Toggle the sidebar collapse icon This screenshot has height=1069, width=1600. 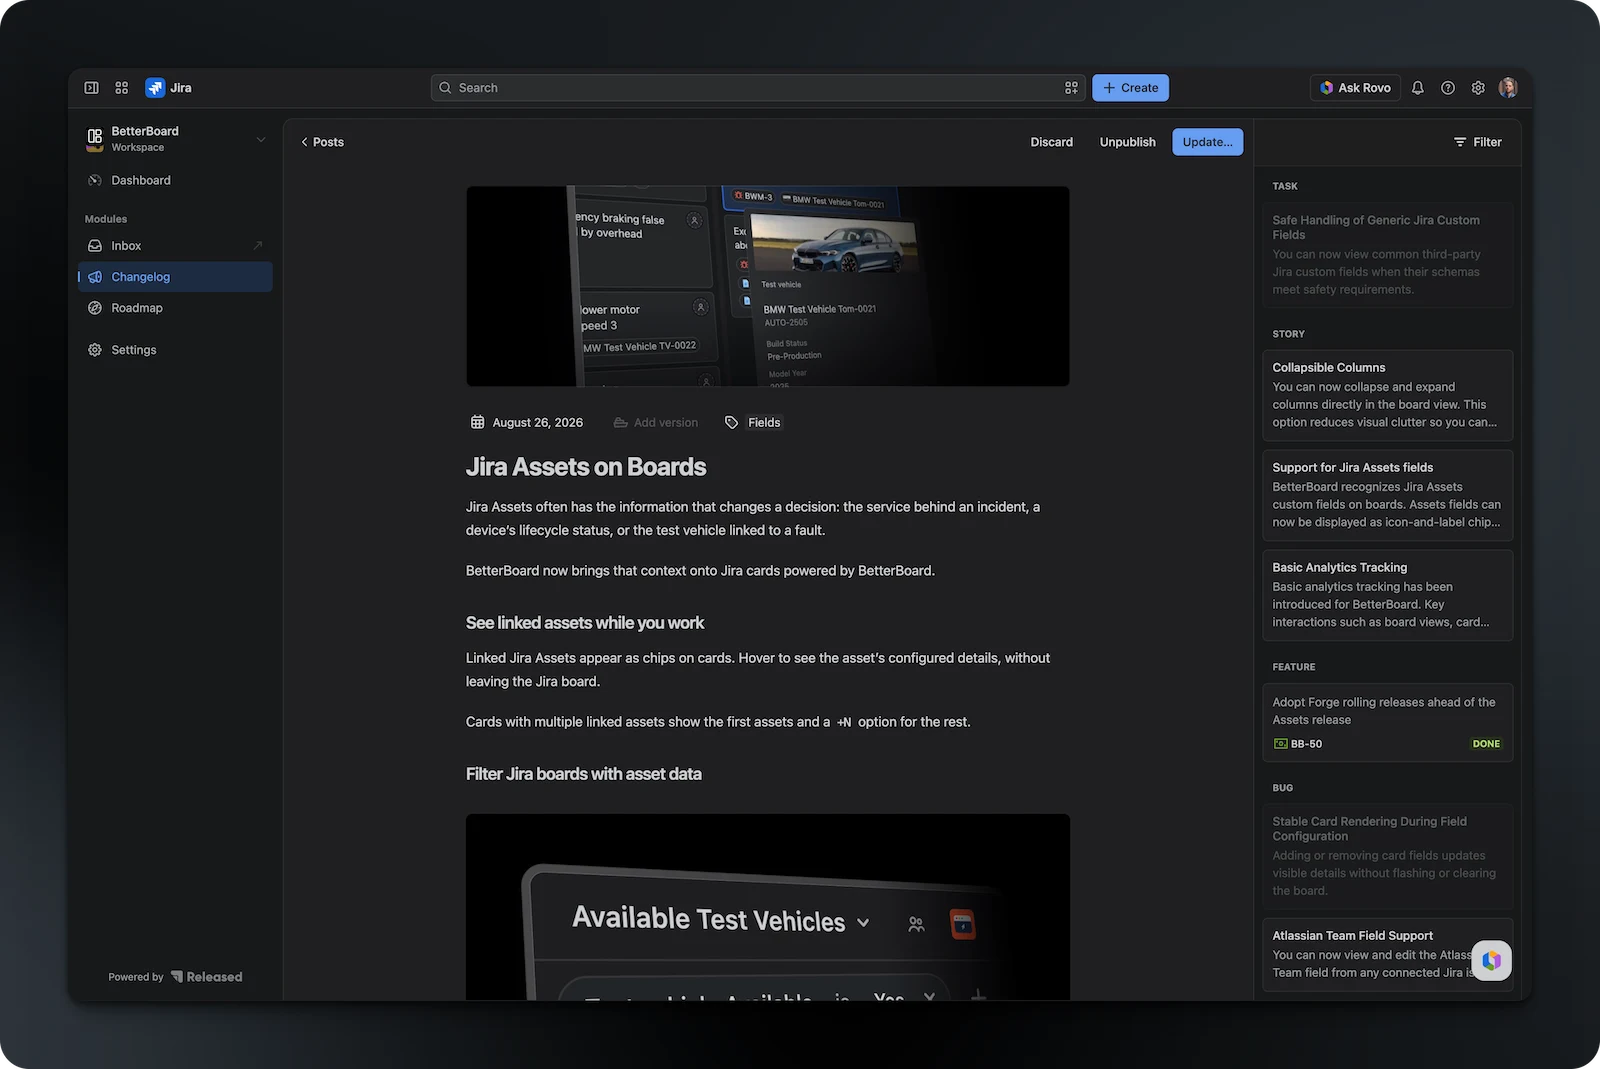pyautogui.click(x=91, y=88)
